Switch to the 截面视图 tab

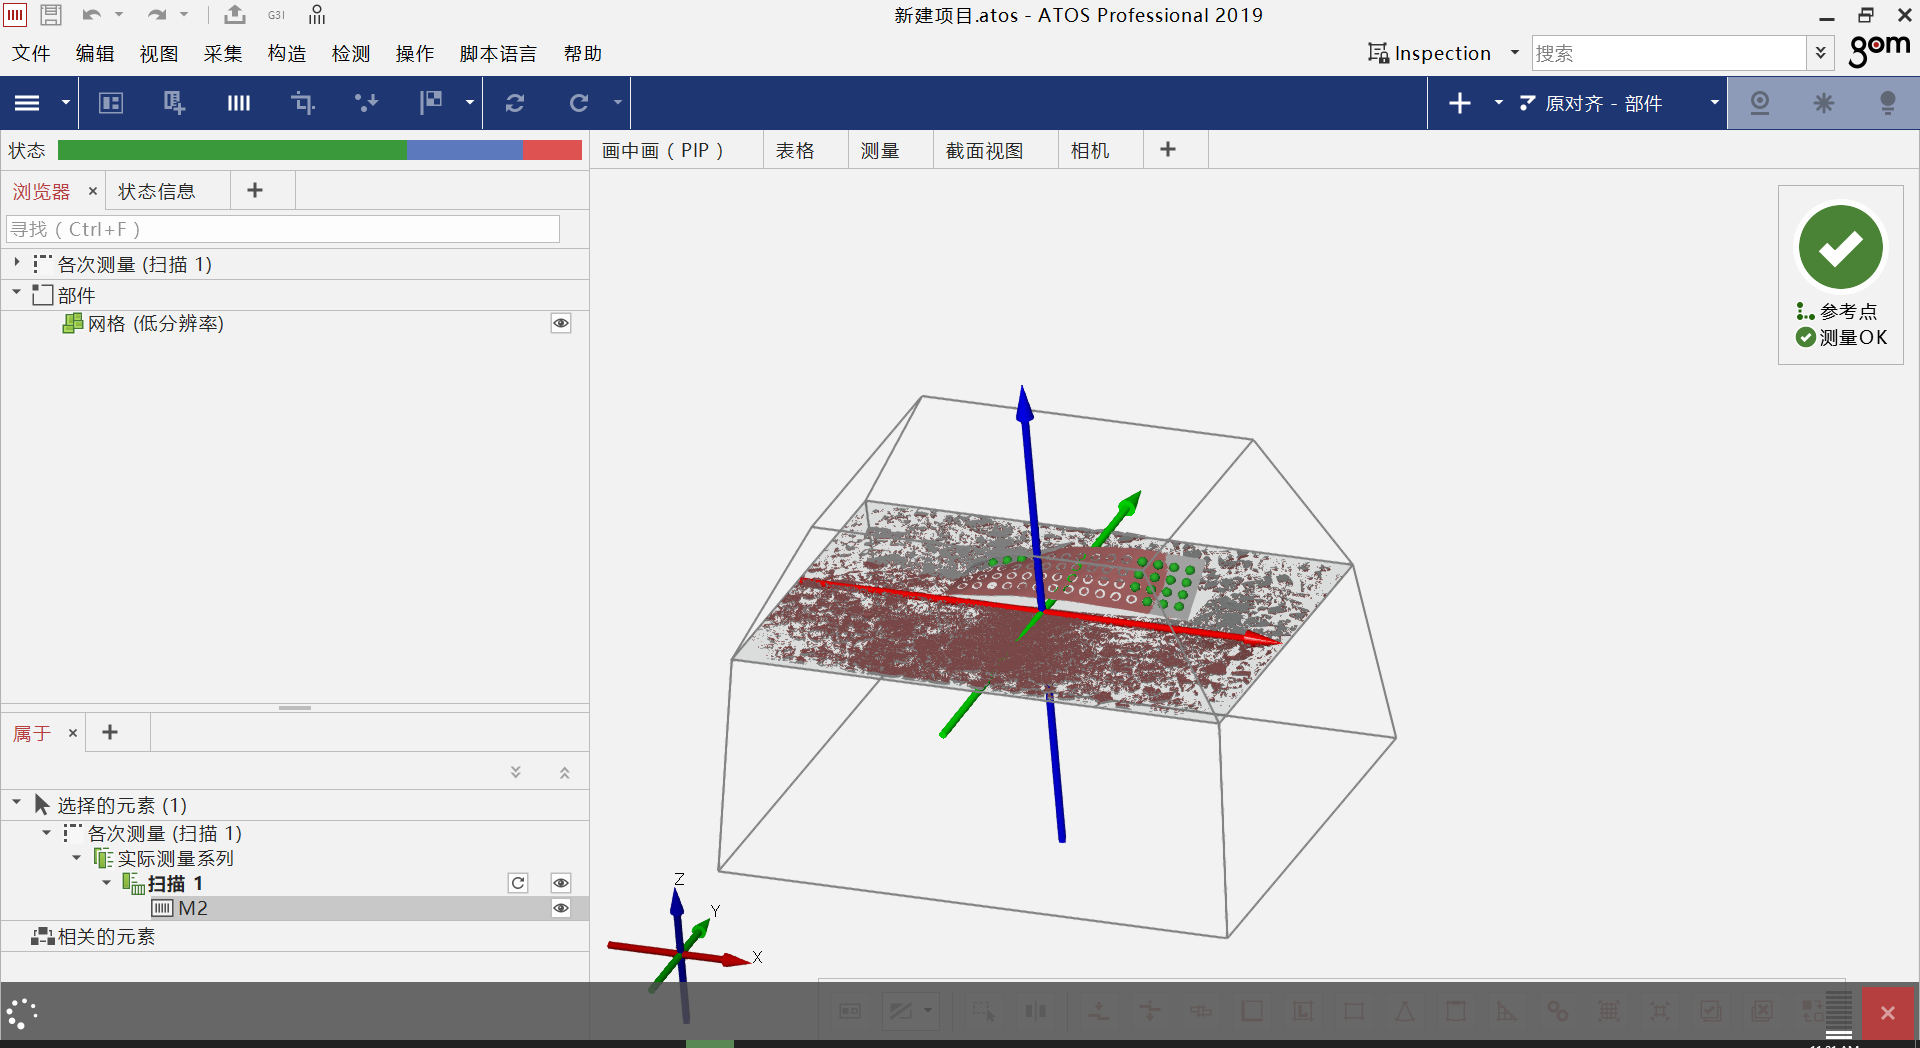[x=984, y=150]
